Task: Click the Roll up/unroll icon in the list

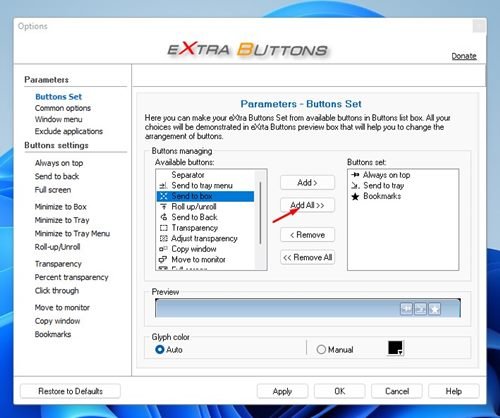Action: click(163, 207)
